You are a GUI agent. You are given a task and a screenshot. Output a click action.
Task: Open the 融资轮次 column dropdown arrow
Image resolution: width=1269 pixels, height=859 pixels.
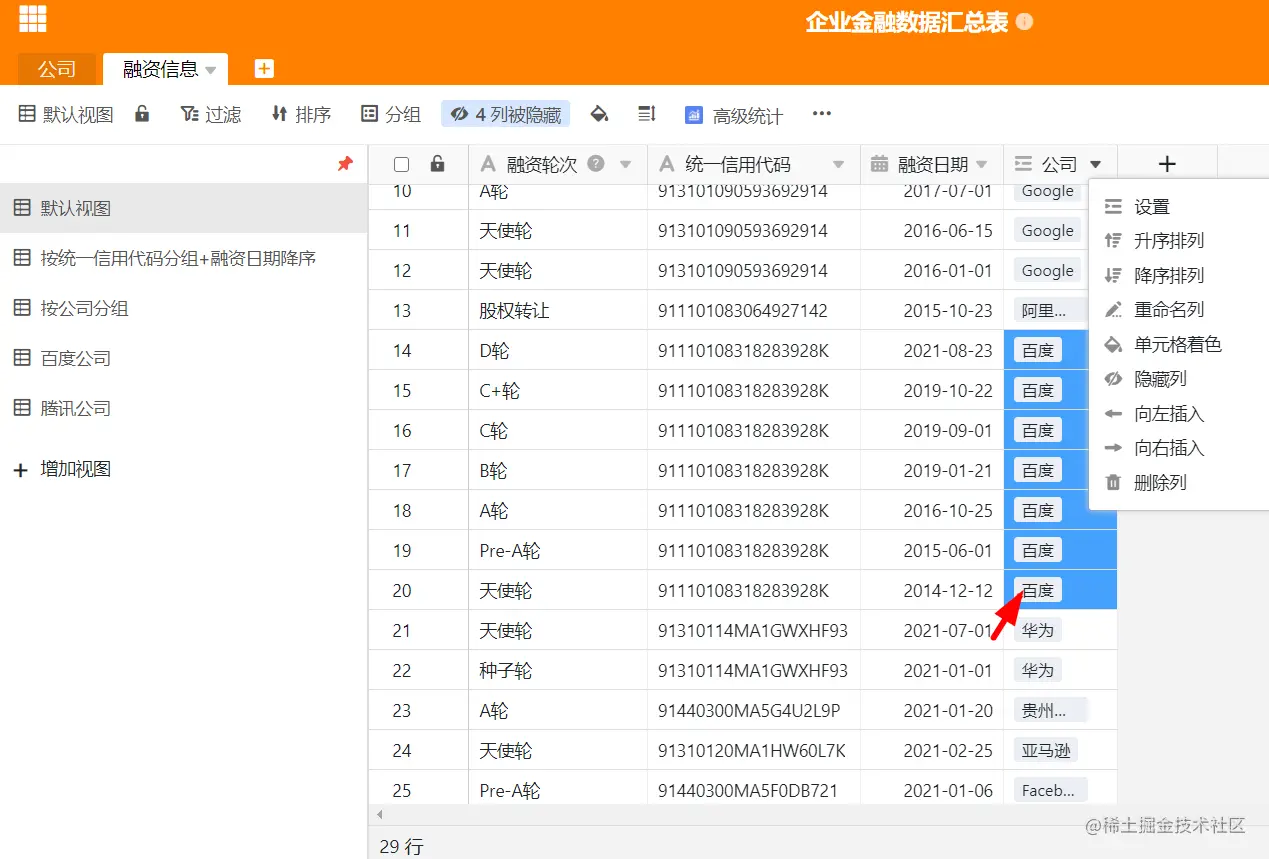click(626, 165)
